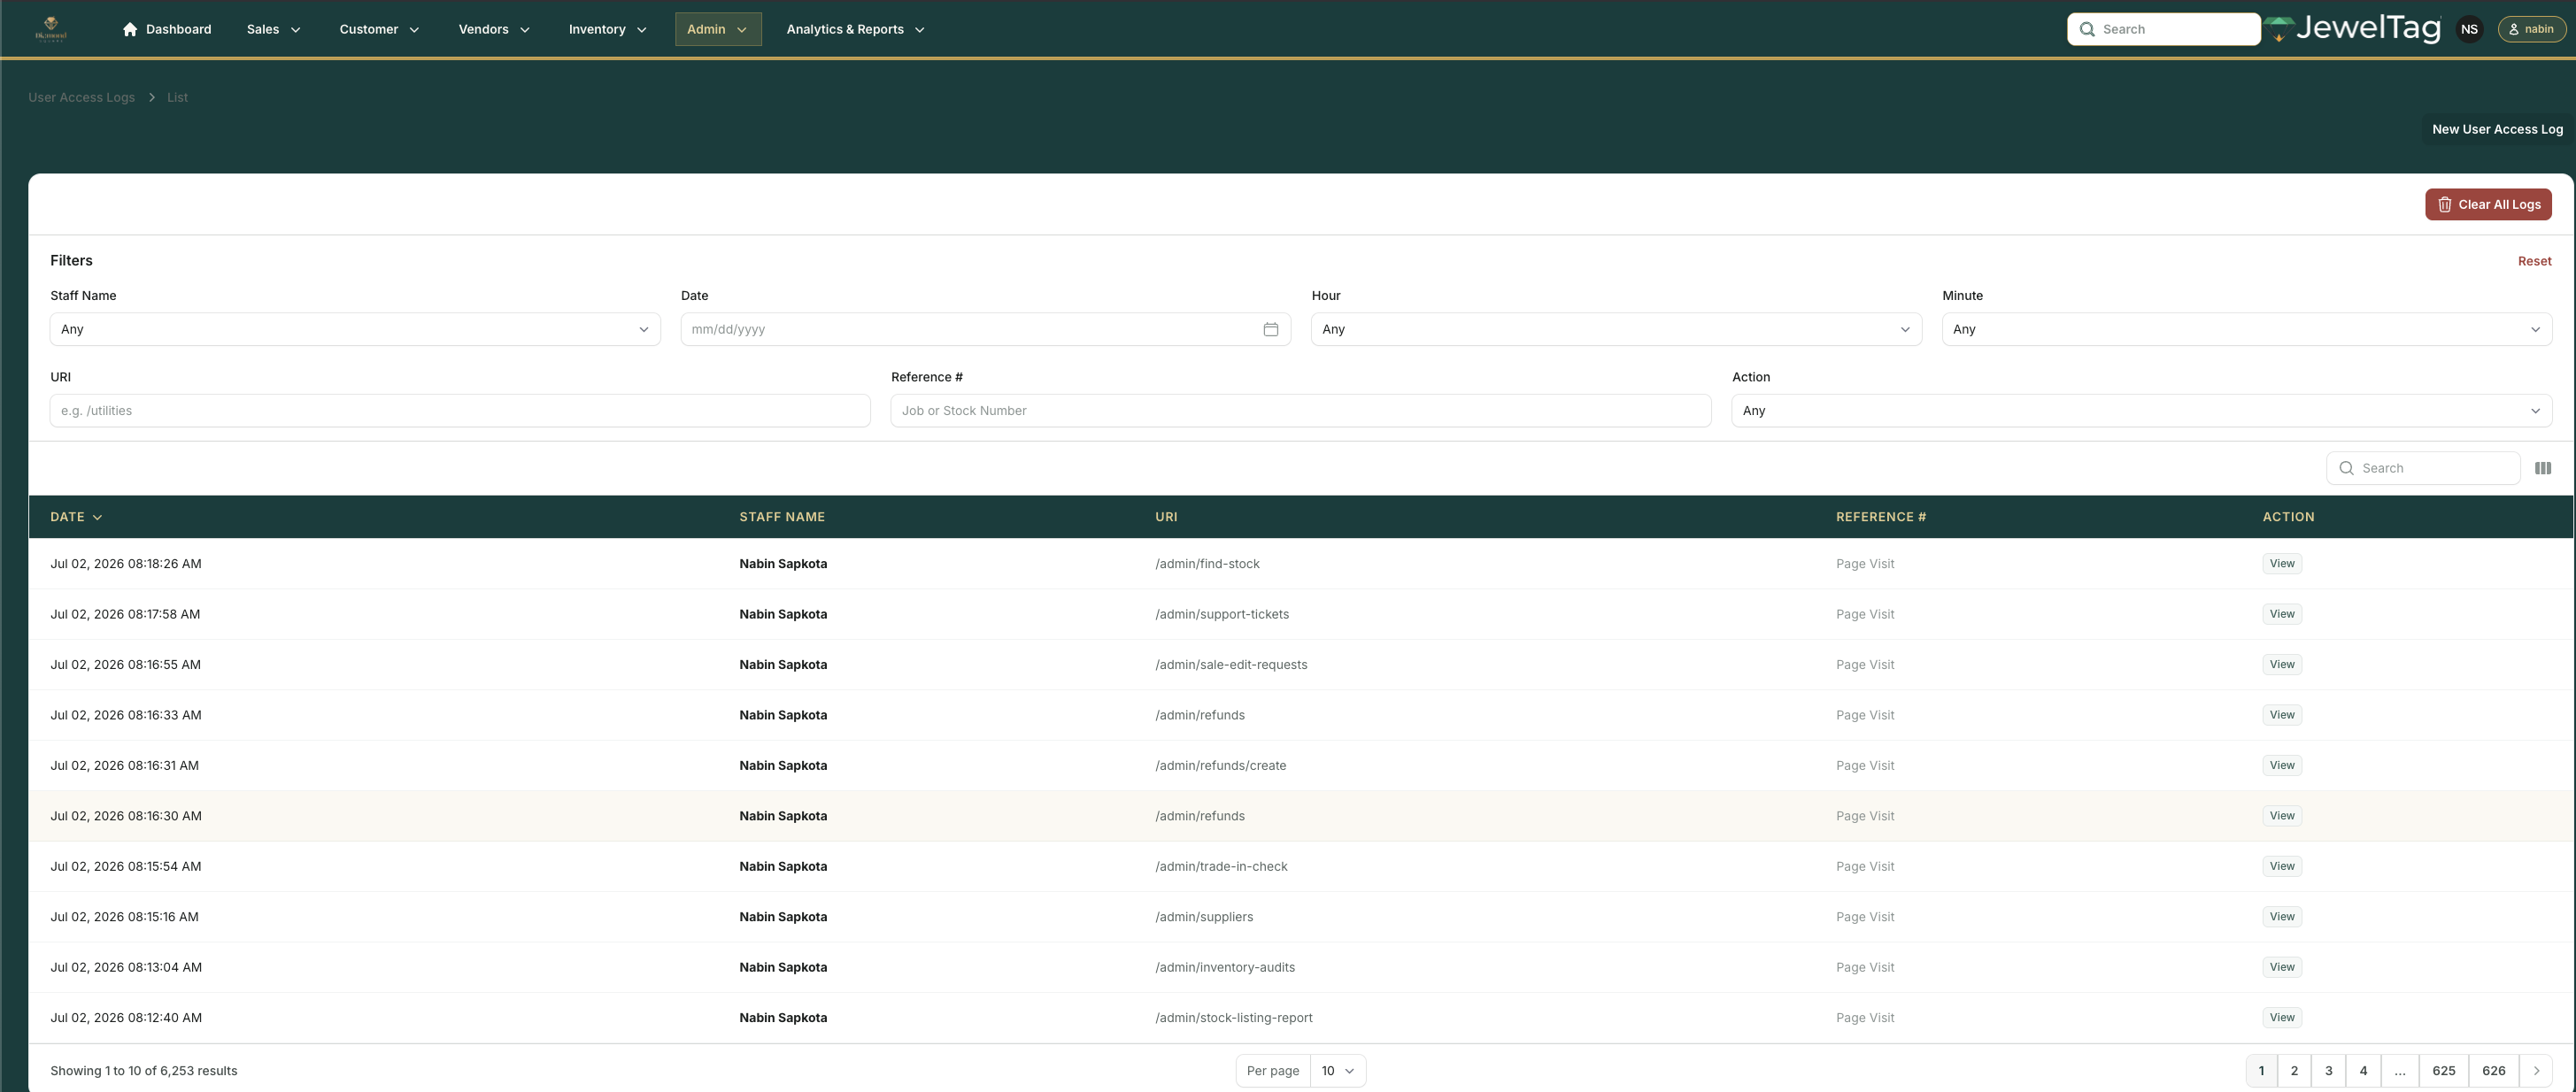
Task: Select current page 1
Action: click(2261, 1070)
